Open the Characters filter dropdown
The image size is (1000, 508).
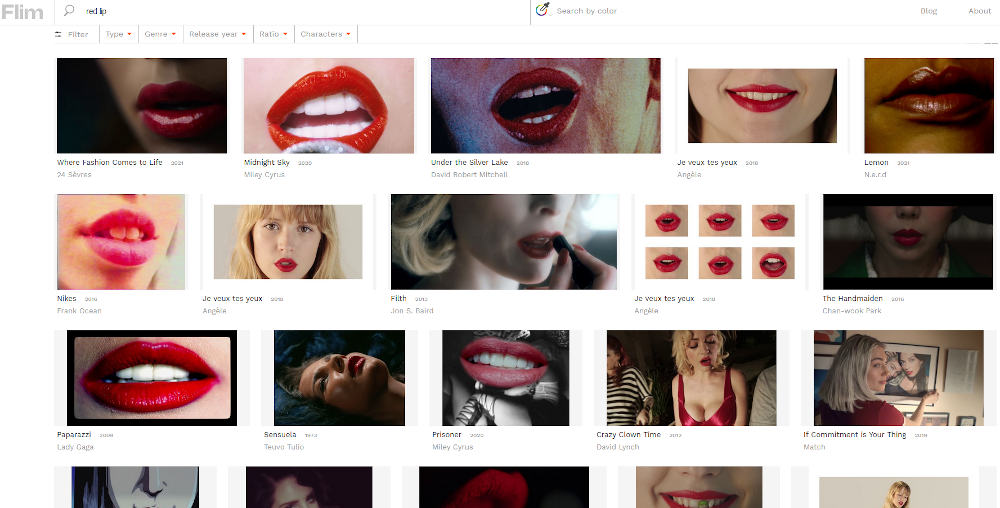tap(325, 34)
